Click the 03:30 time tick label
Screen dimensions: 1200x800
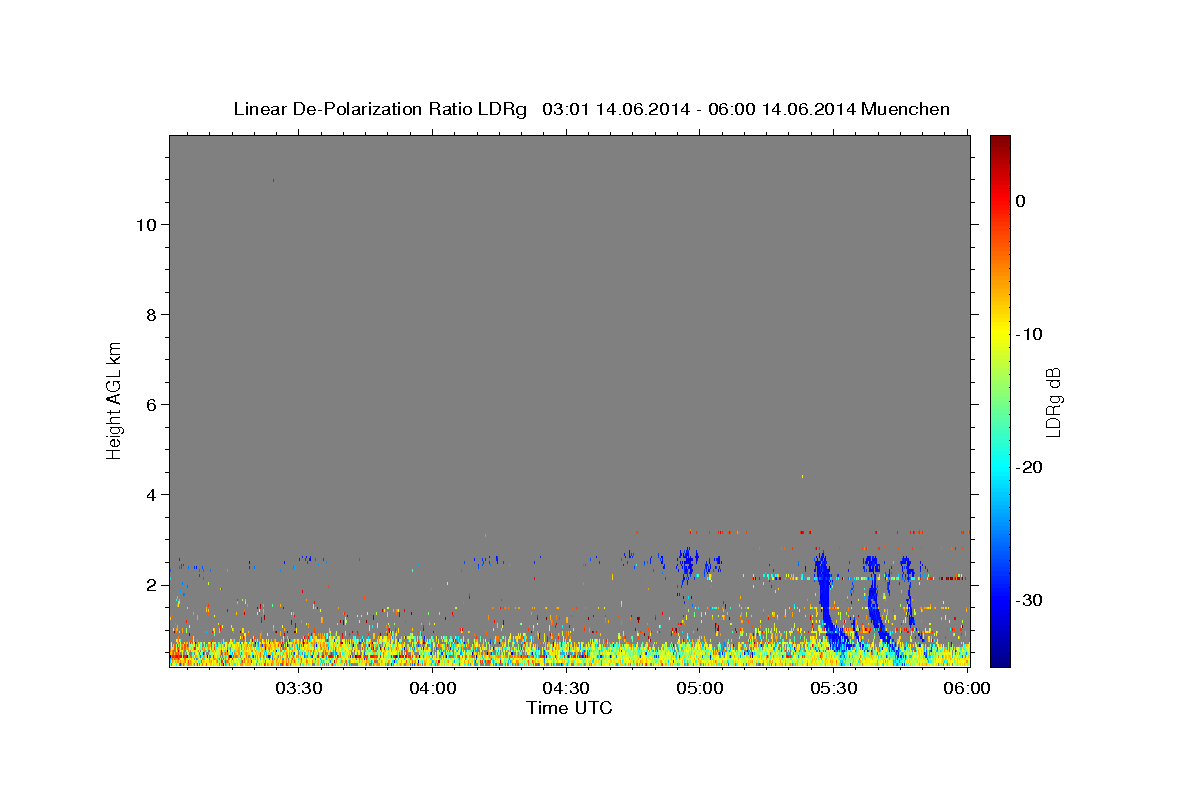[298, 689]
